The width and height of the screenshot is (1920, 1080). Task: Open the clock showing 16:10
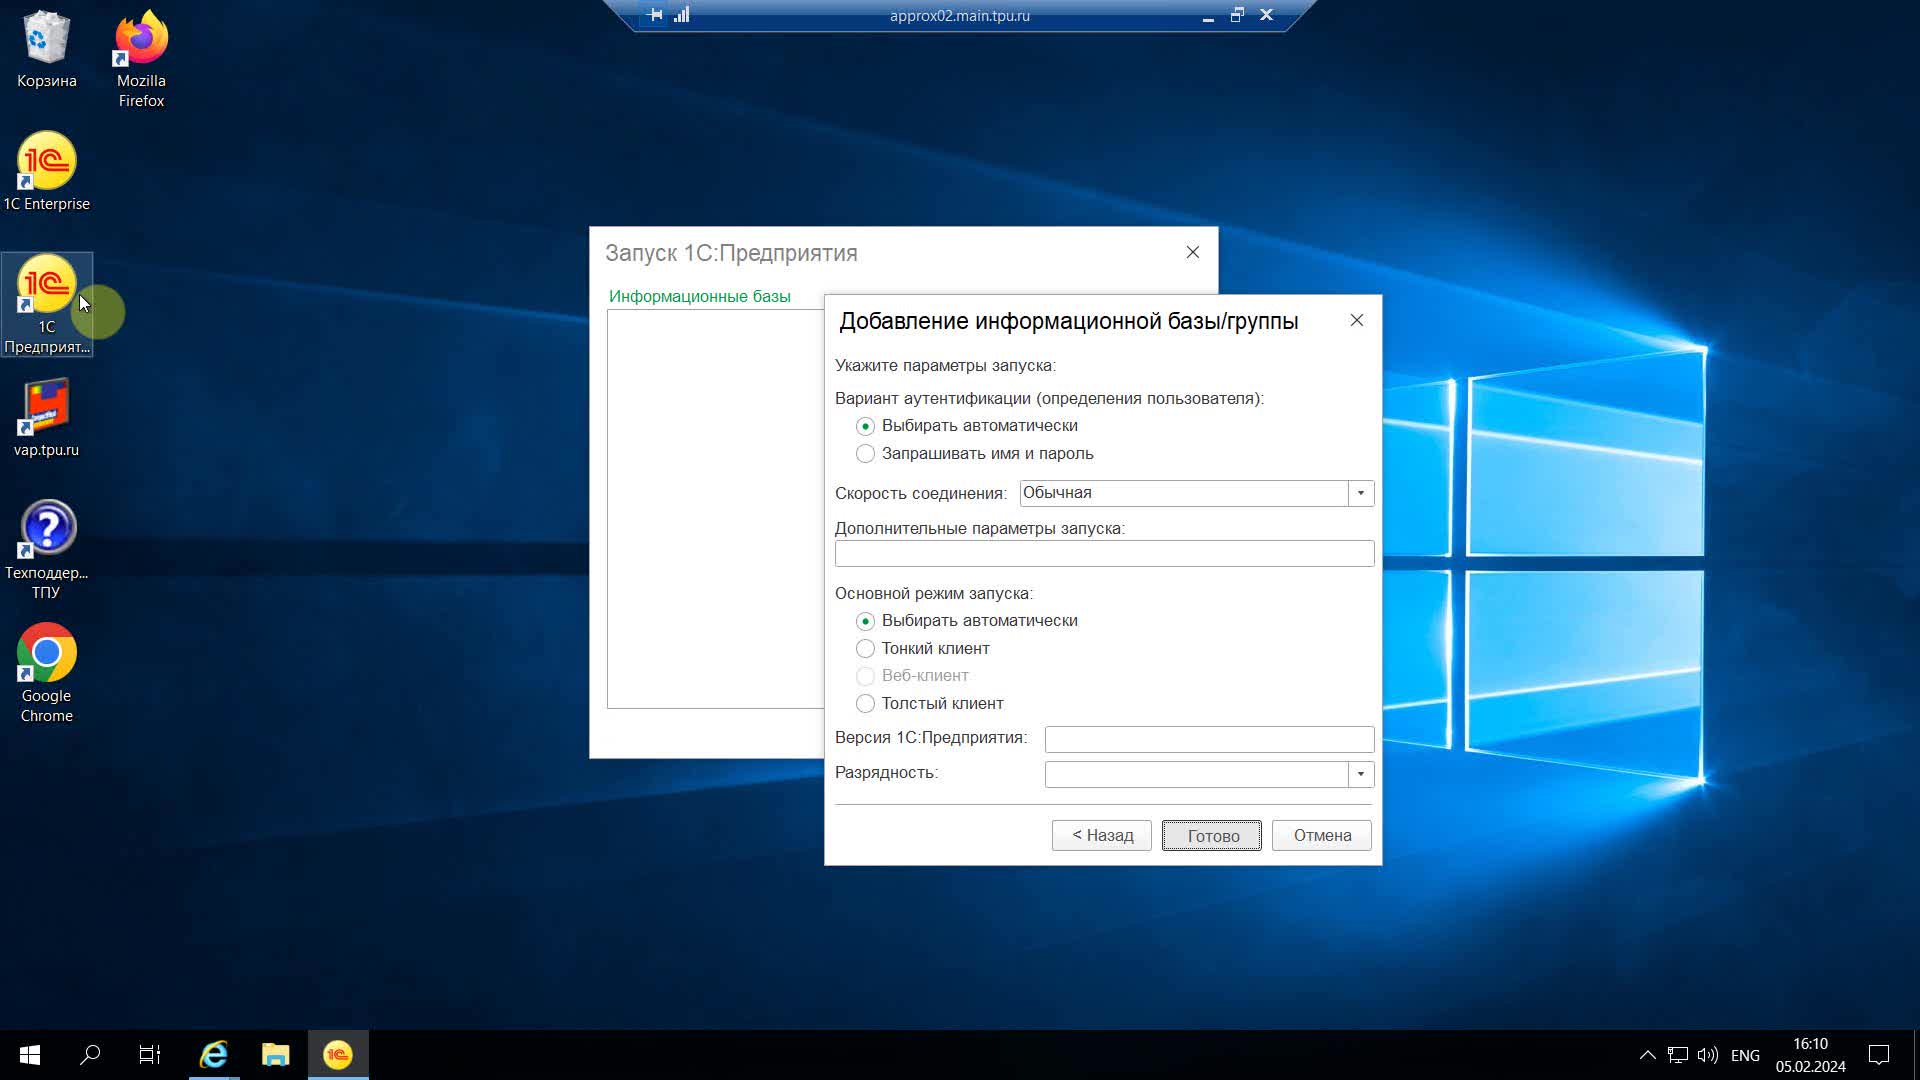click(x=1810, y=1055)
